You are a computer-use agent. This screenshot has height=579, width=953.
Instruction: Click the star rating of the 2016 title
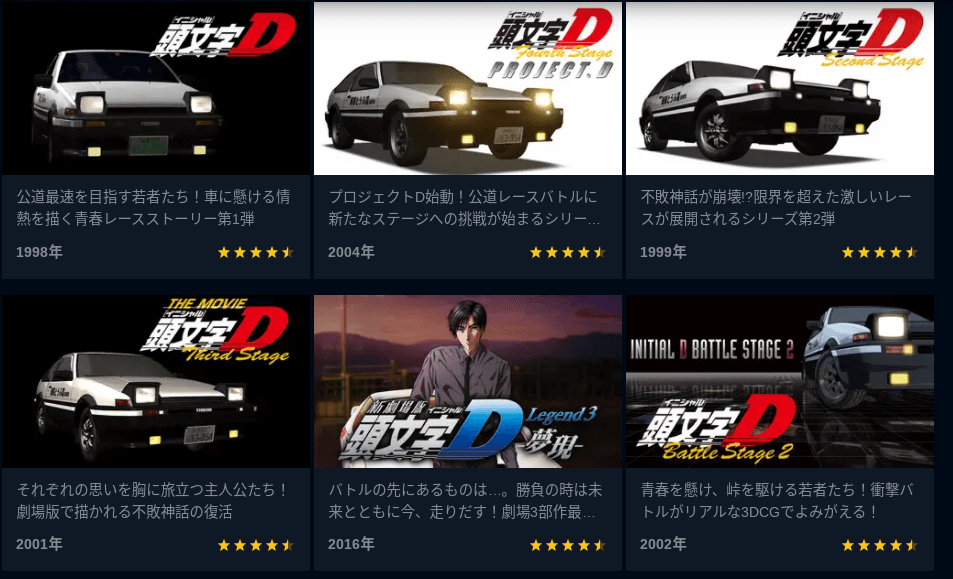[568, 545]
